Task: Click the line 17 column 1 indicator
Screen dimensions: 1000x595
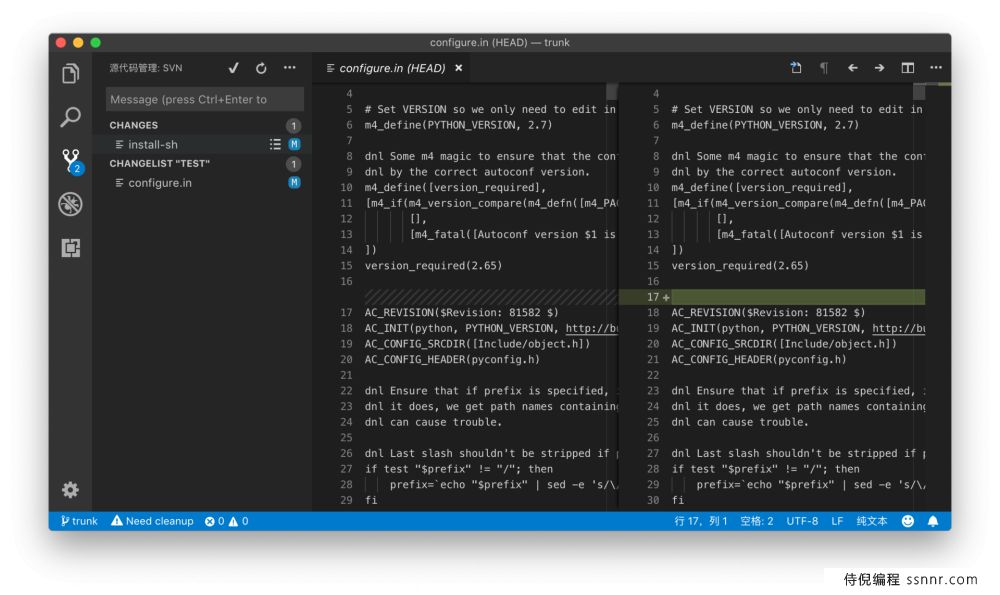Action: [701, 521]
